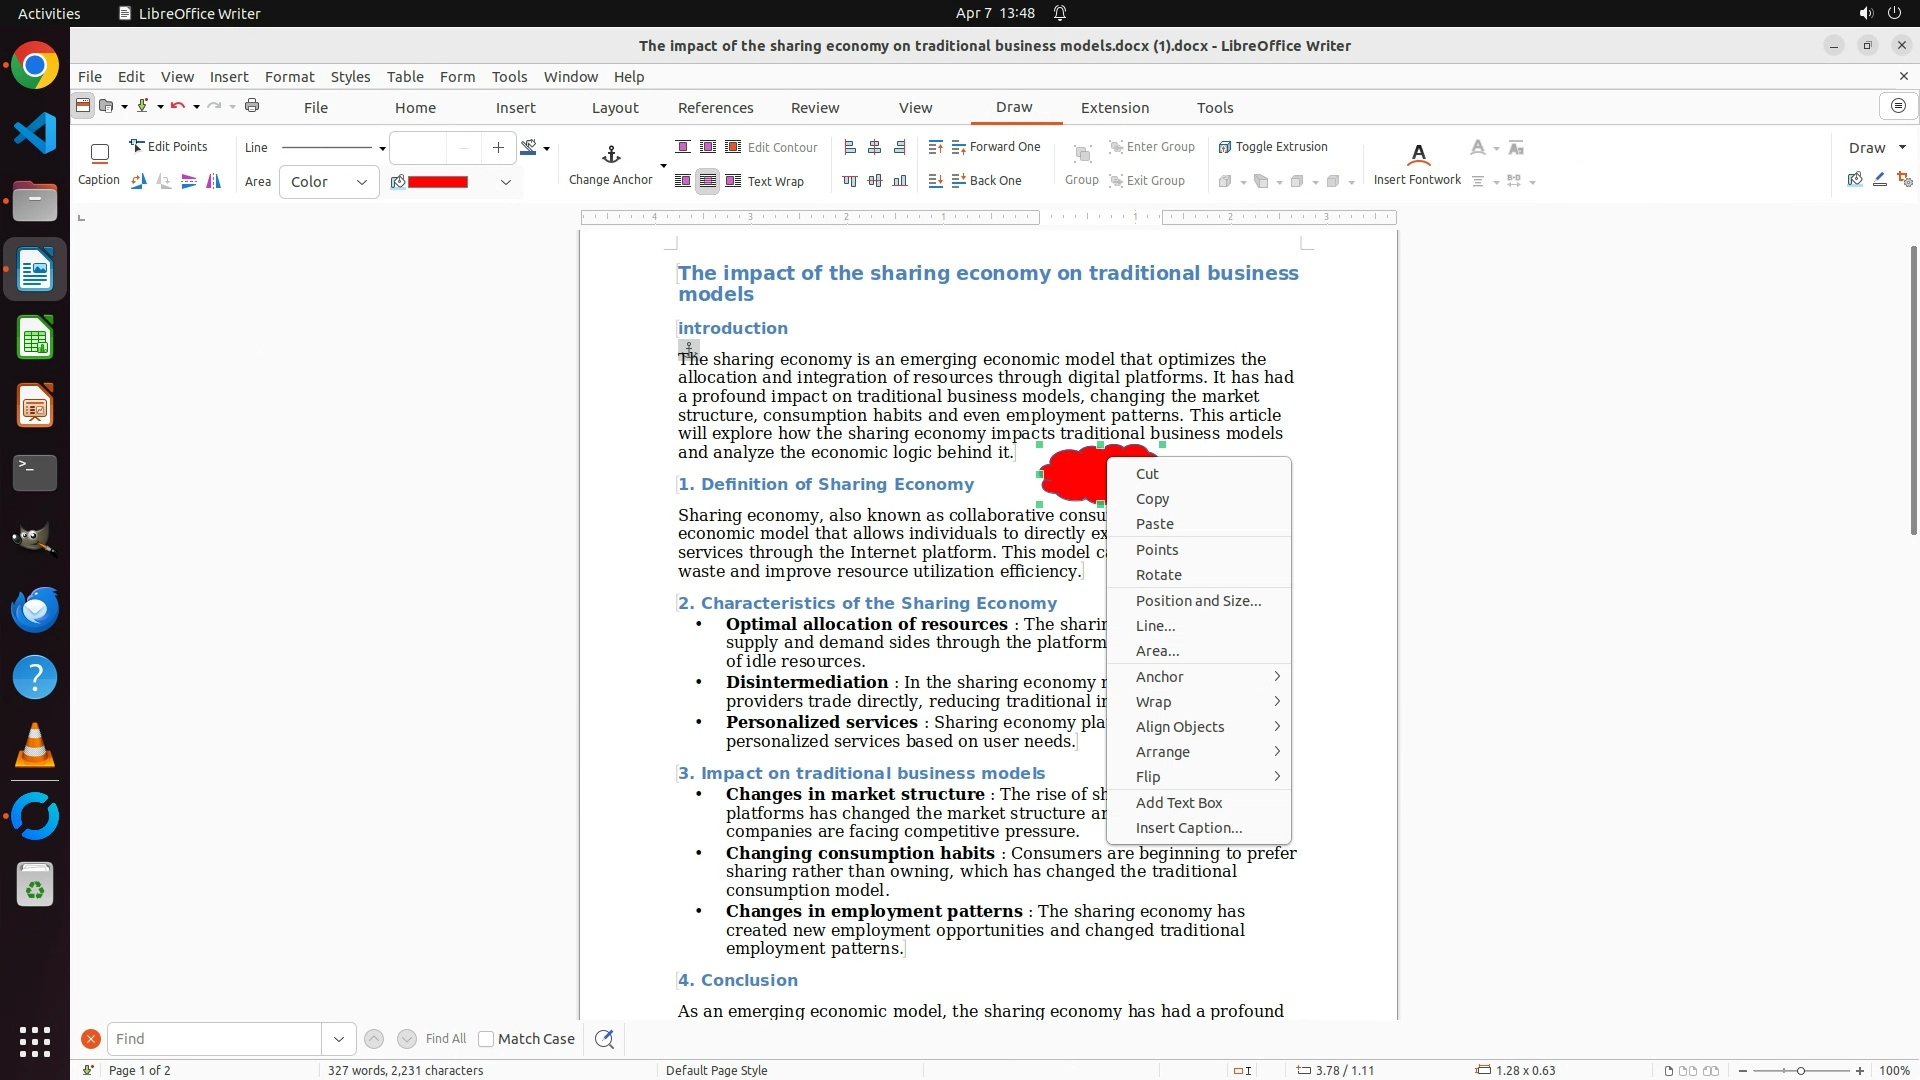Click the Change Anchor icon

[611, 155]
